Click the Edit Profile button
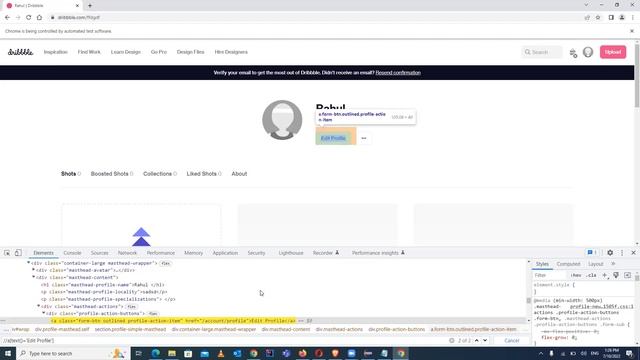 click(333, 138)
